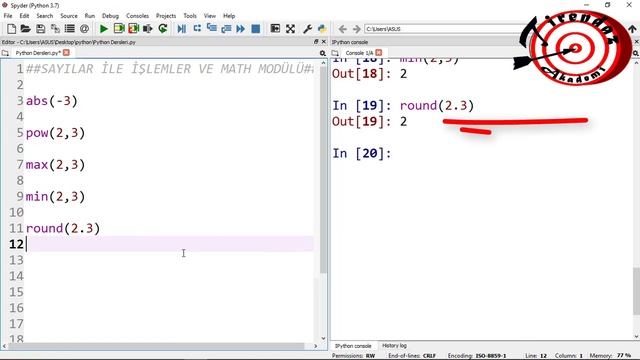Browse editor tabs icon left of Python Dersleri.py
The image size is (640, 360).
pyautogui.click(x=5, y=53)
